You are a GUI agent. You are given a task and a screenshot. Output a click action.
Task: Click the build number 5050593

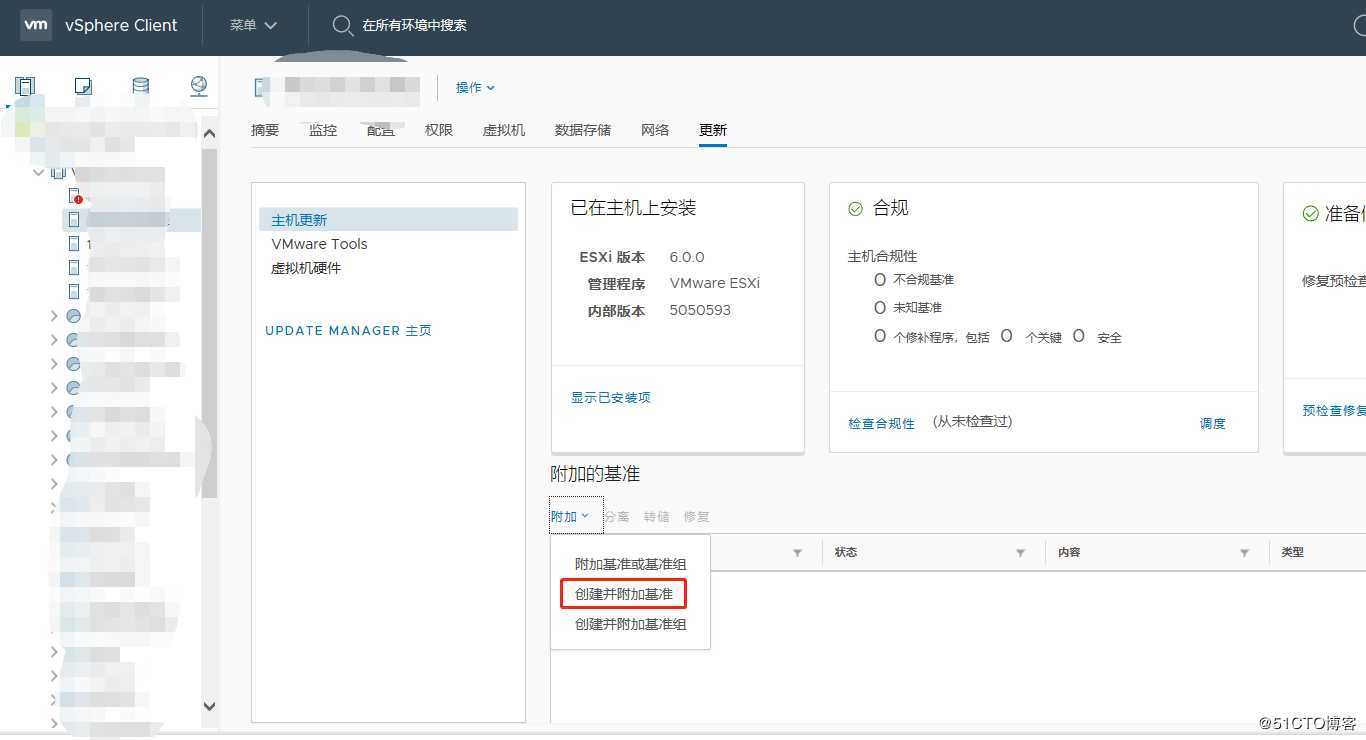coord(700,310)
